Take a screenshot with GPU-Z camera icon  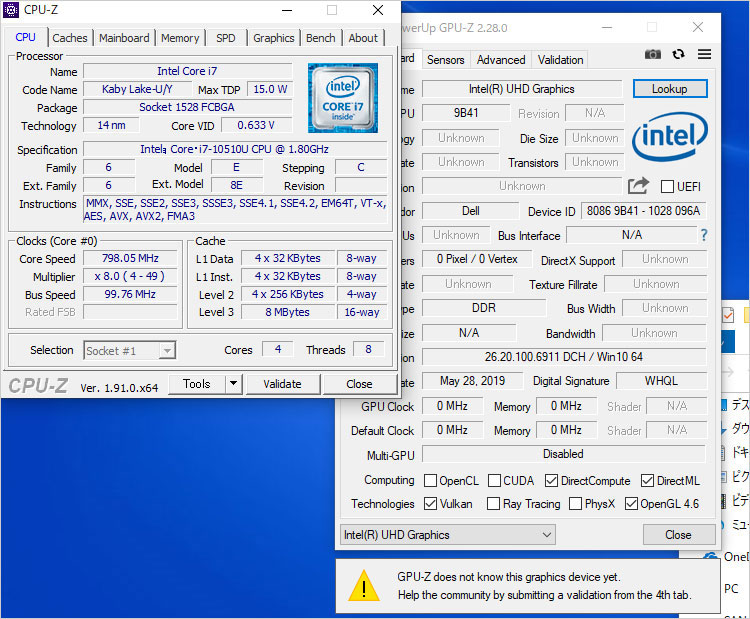[653, 54]
